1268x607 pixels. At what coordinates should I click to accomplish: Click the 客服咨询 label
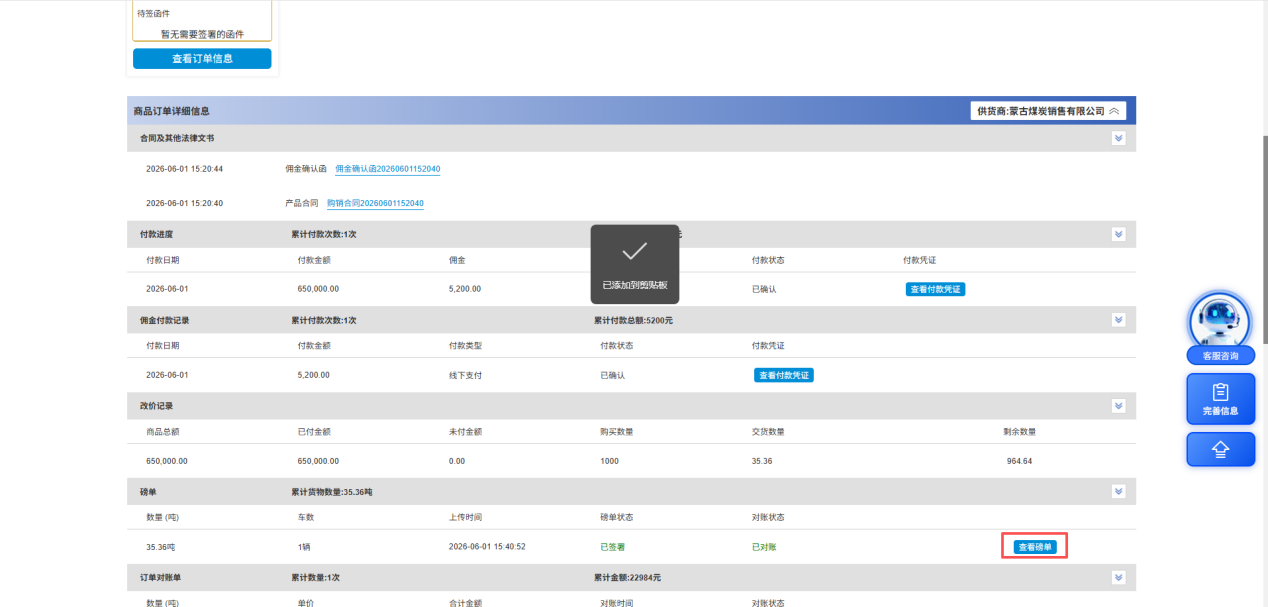(1220, 356)
